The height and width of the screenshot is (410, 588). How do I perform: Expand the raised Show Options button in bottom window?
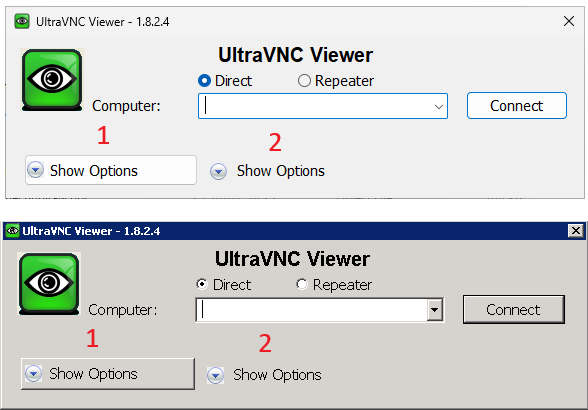(x=108, y=374)
